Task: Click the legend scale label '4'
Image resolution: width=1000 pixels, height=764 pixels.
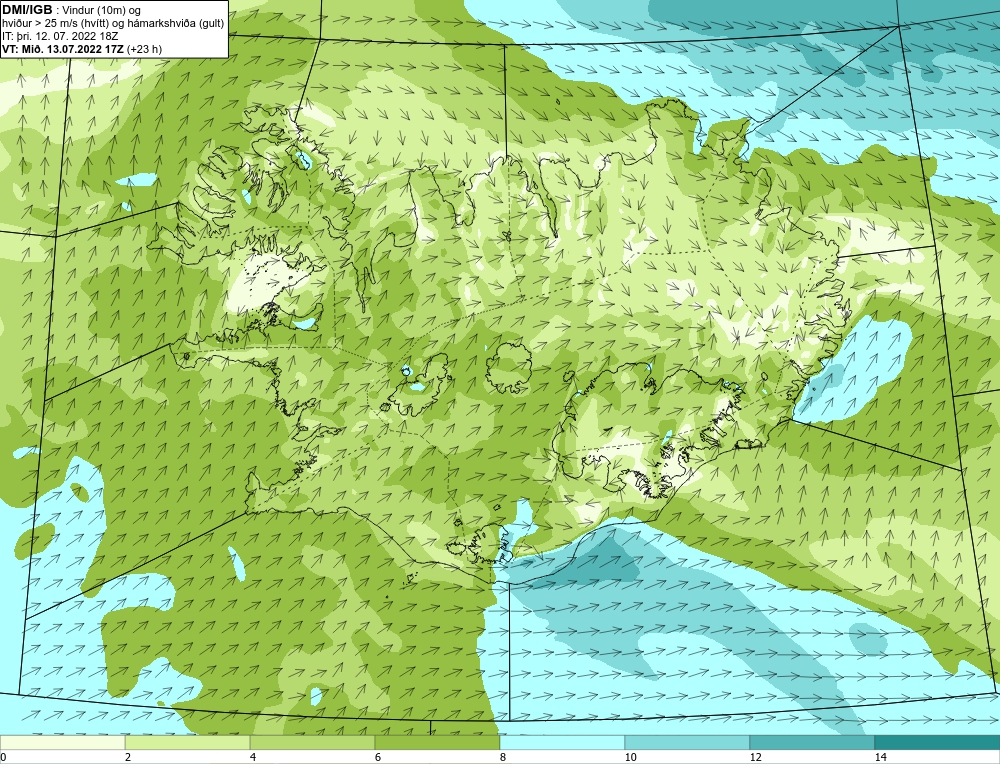Action: click(253, 757)
